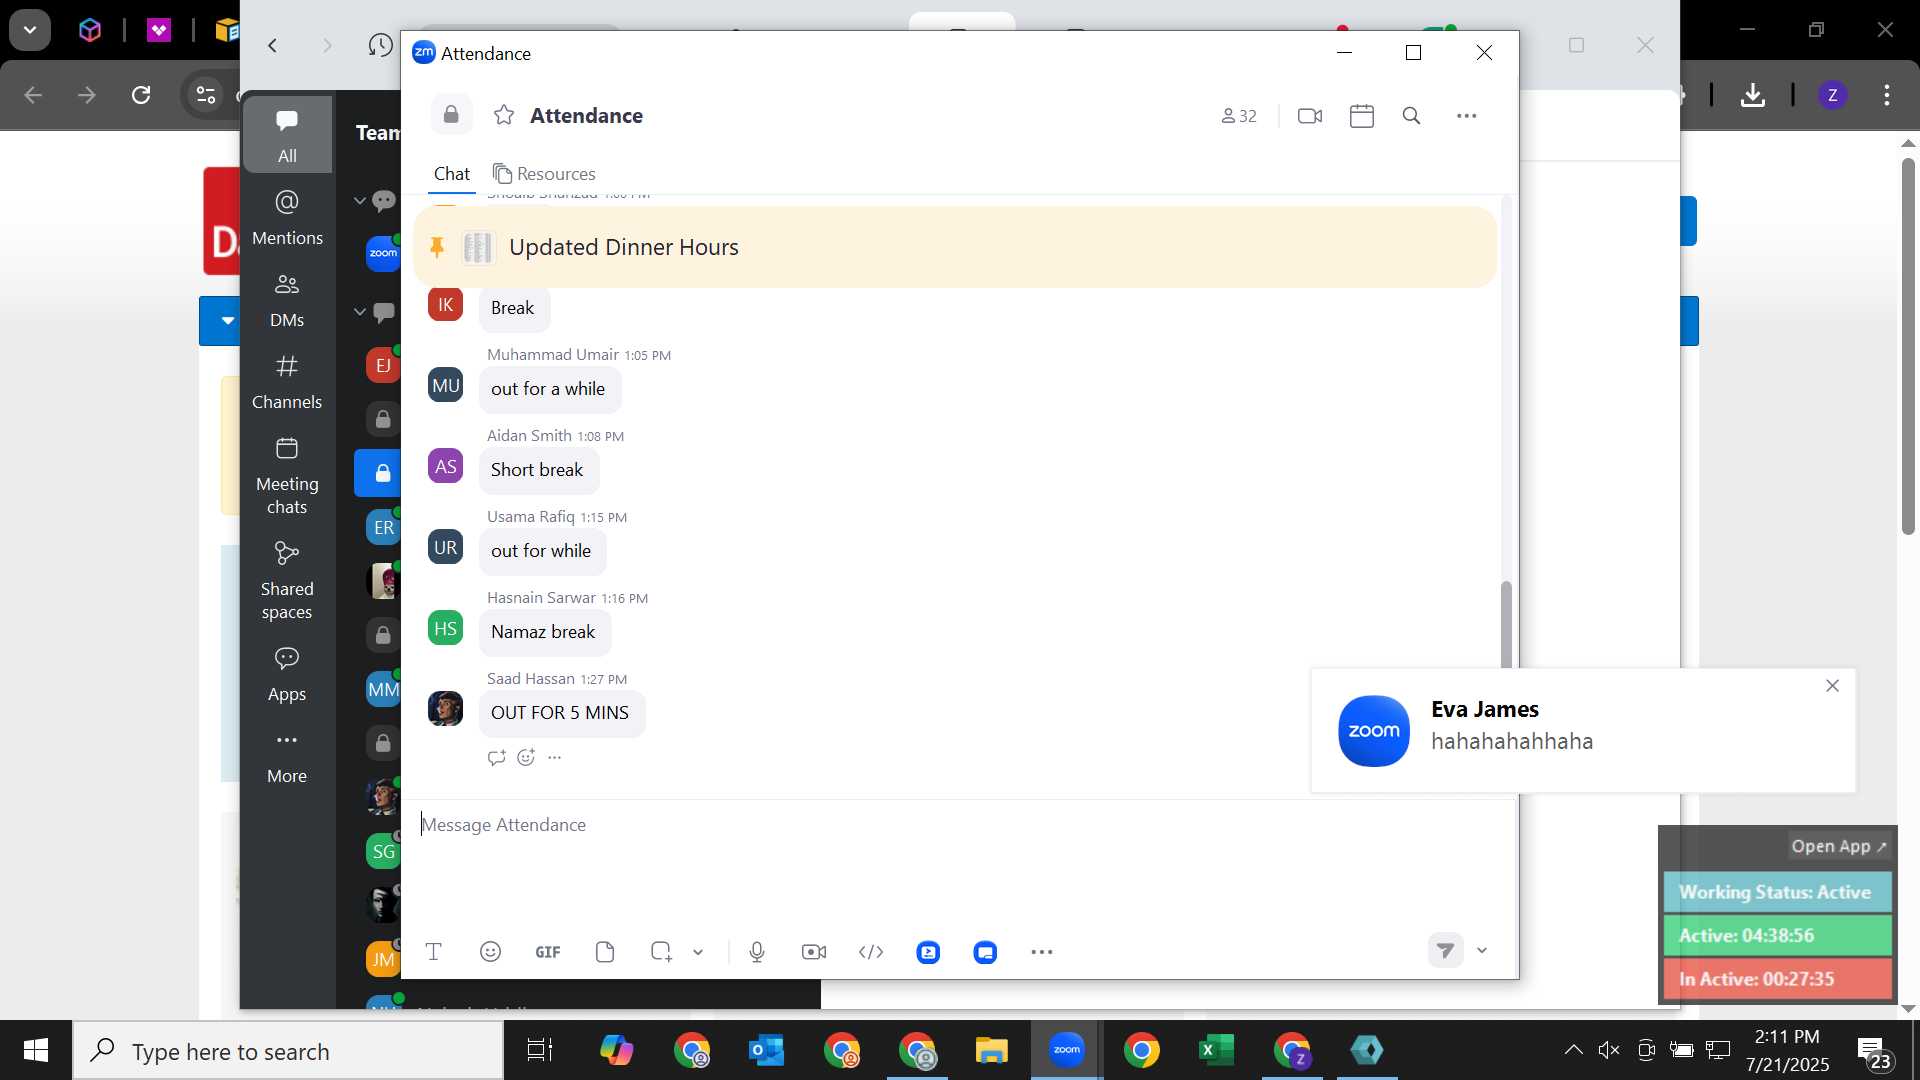Click chat scrollbar thumb
The width and height of the screenshot is (1920, 1080).
1506,624
